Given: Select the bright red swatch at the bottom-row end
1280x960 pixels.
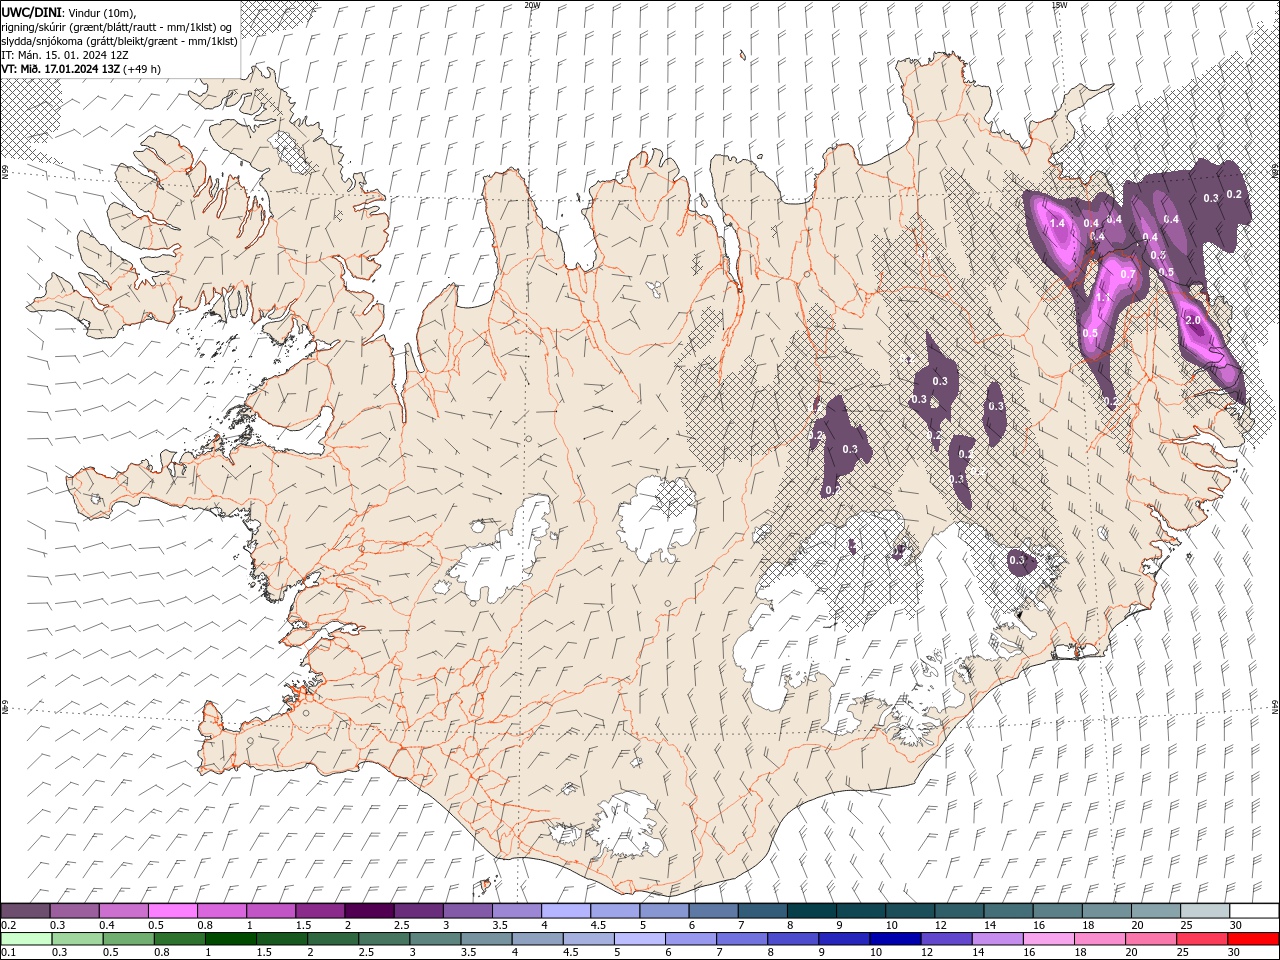Looking at the screenshot, I should (x=1253, y=939).
